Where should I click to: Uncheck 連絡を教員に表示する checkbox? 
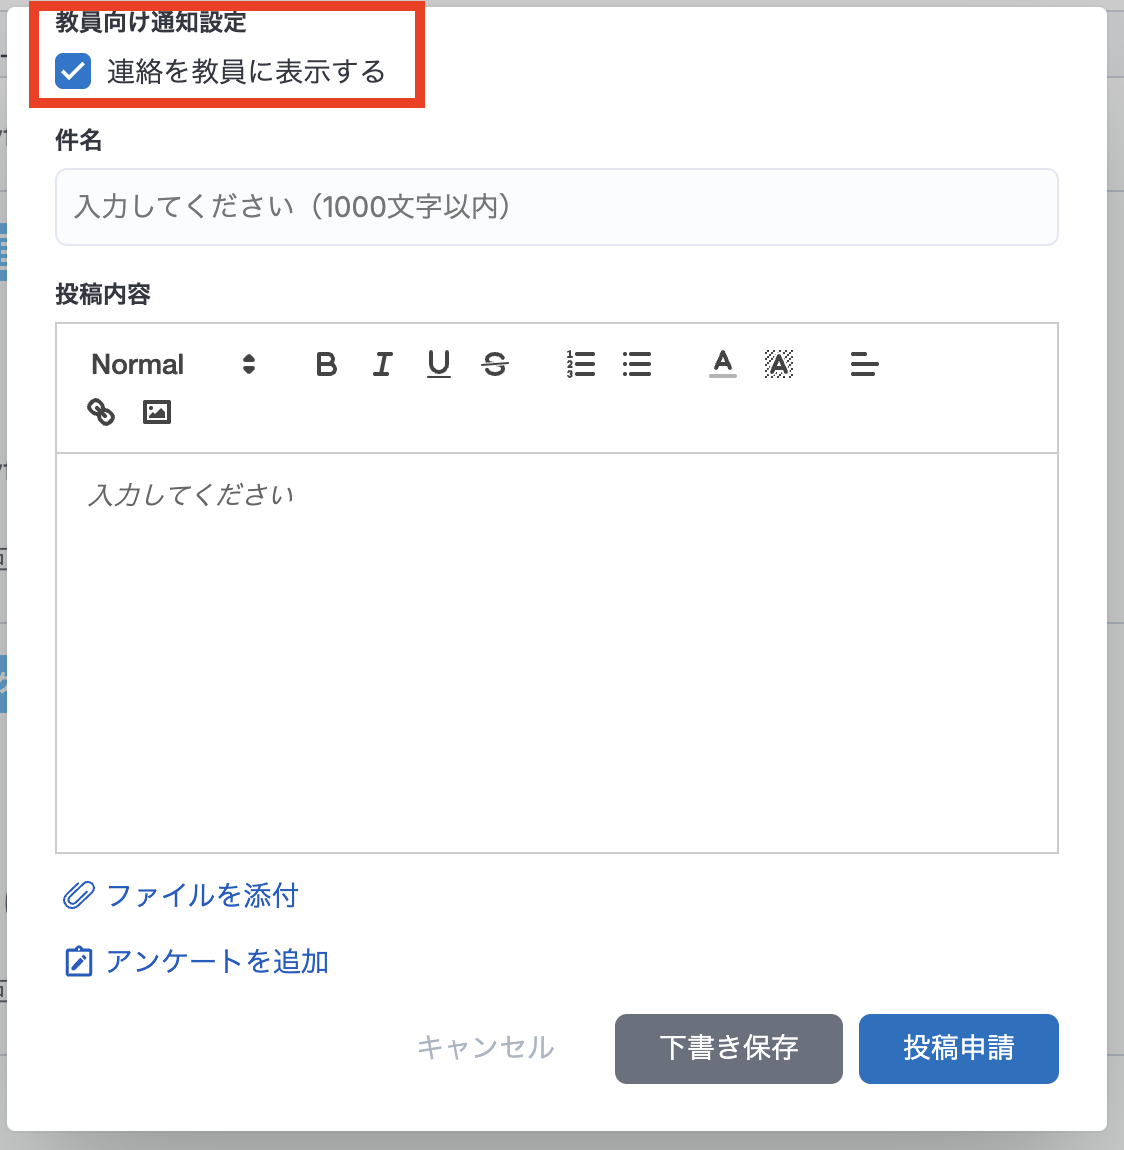point(73,71)
